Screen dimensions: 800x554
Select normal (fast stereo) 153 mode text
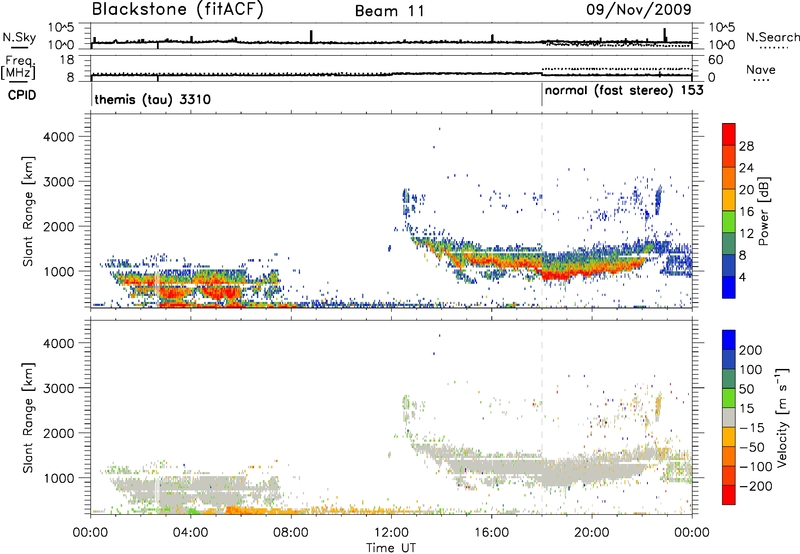point(624,91)
